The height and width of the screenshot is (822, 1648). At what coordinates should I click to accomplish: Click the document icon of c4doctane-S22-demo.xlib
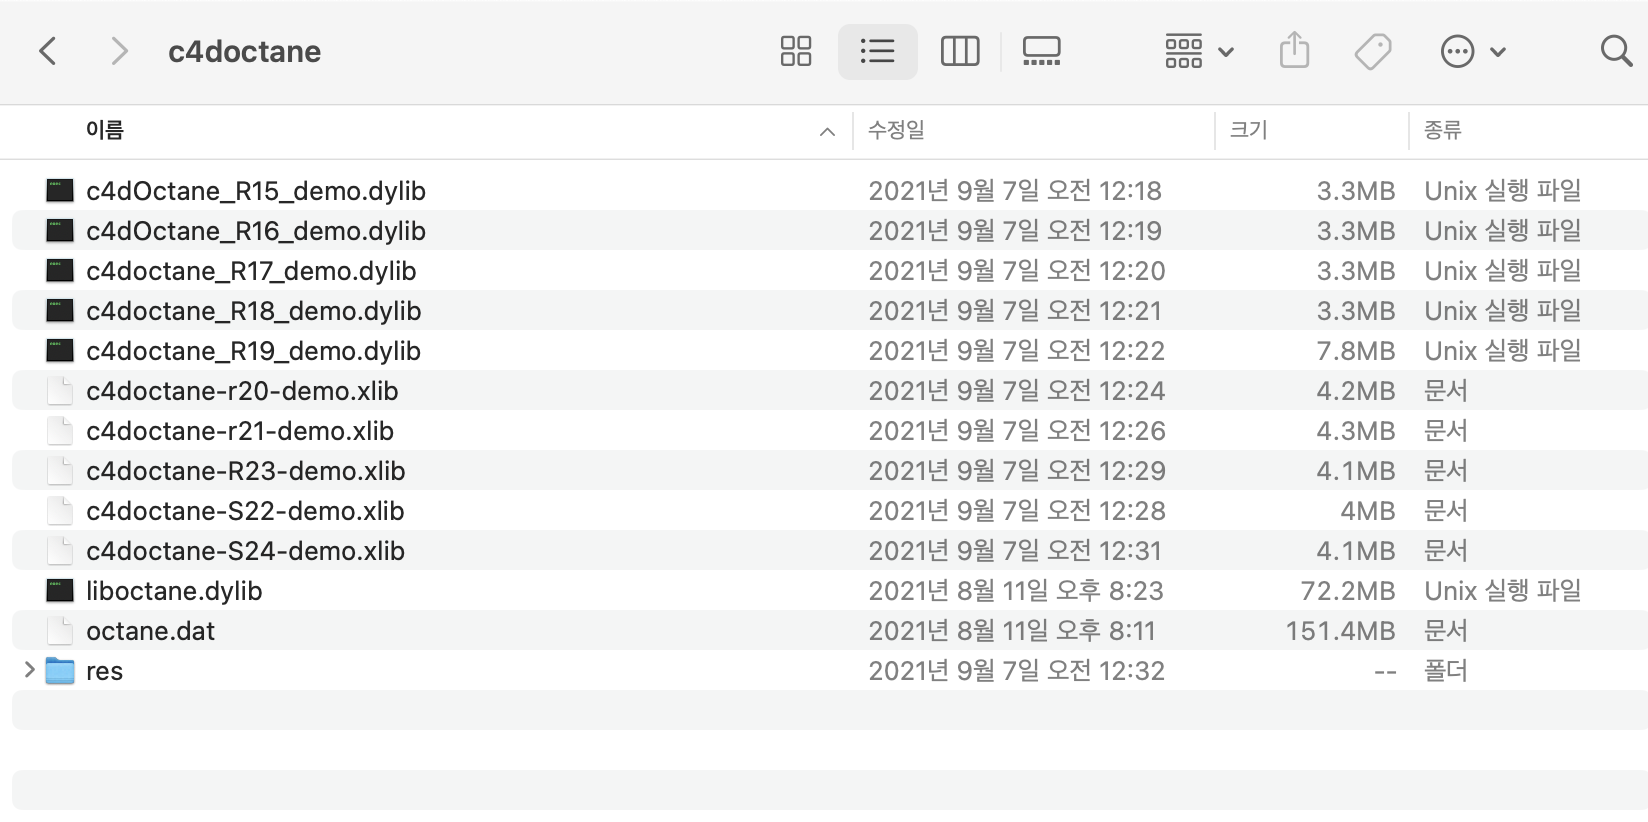(60, 510)
